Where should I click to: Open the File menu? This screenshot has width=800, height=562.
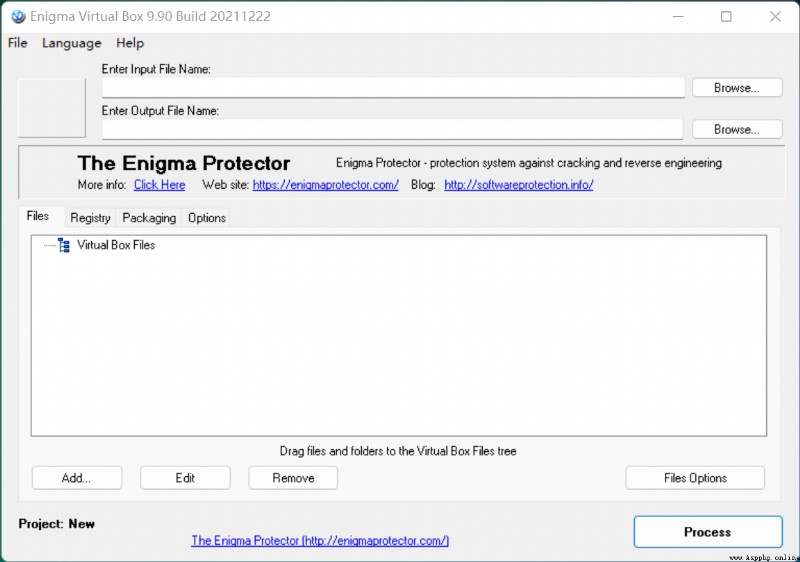pyautogui.click(x=18, y=43)
